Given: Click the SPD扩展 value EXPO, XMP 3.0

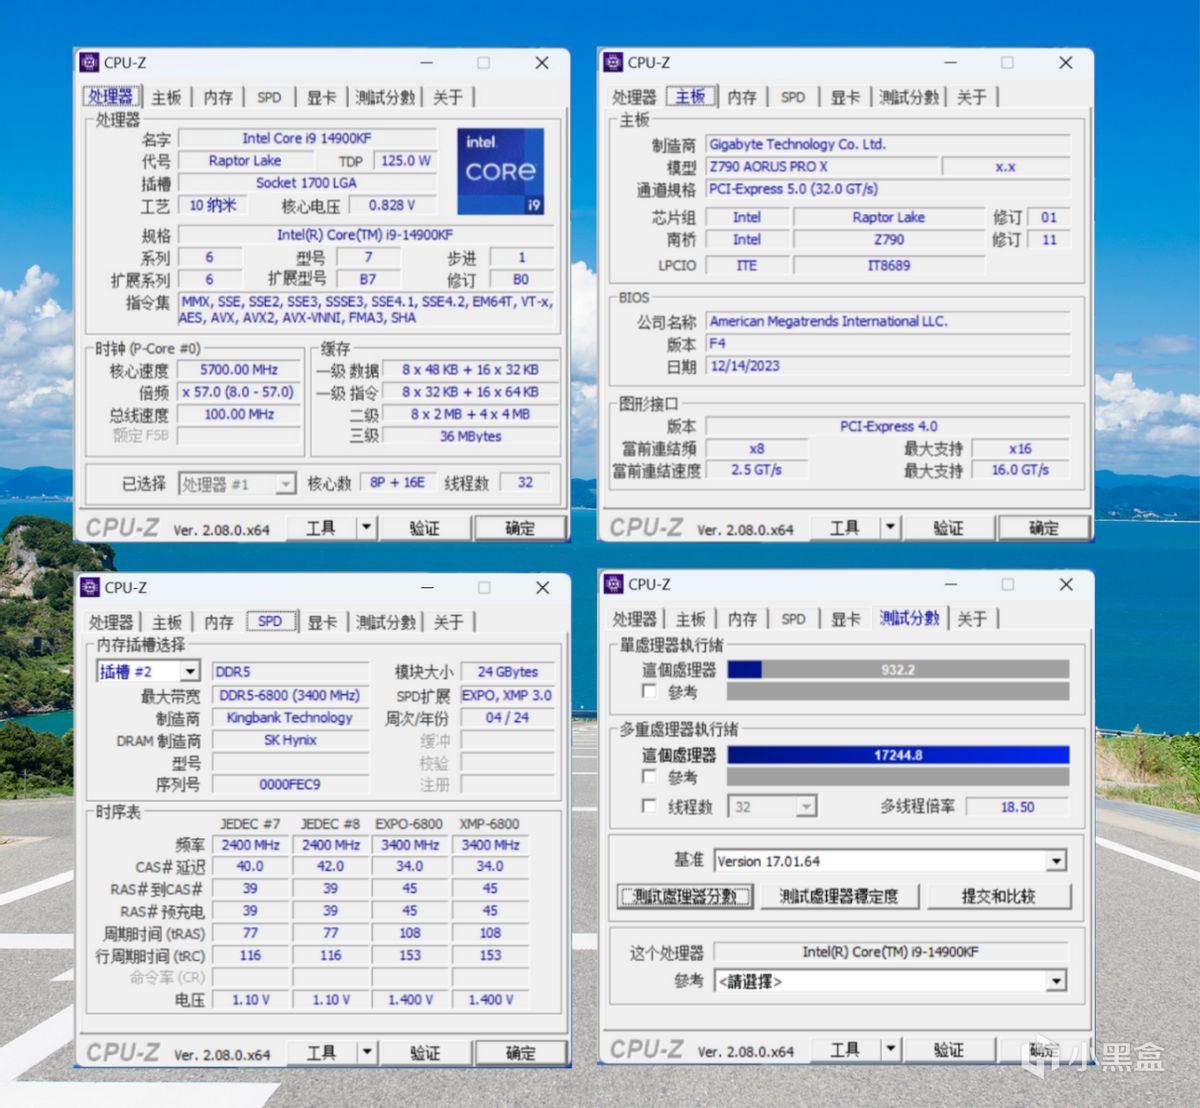Looking at the screenshot, I should tap(508, 695).
